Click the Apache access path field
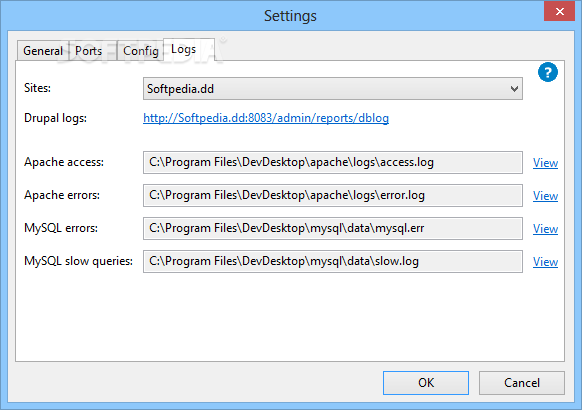 pyautogui.click(x=333, y=162)
